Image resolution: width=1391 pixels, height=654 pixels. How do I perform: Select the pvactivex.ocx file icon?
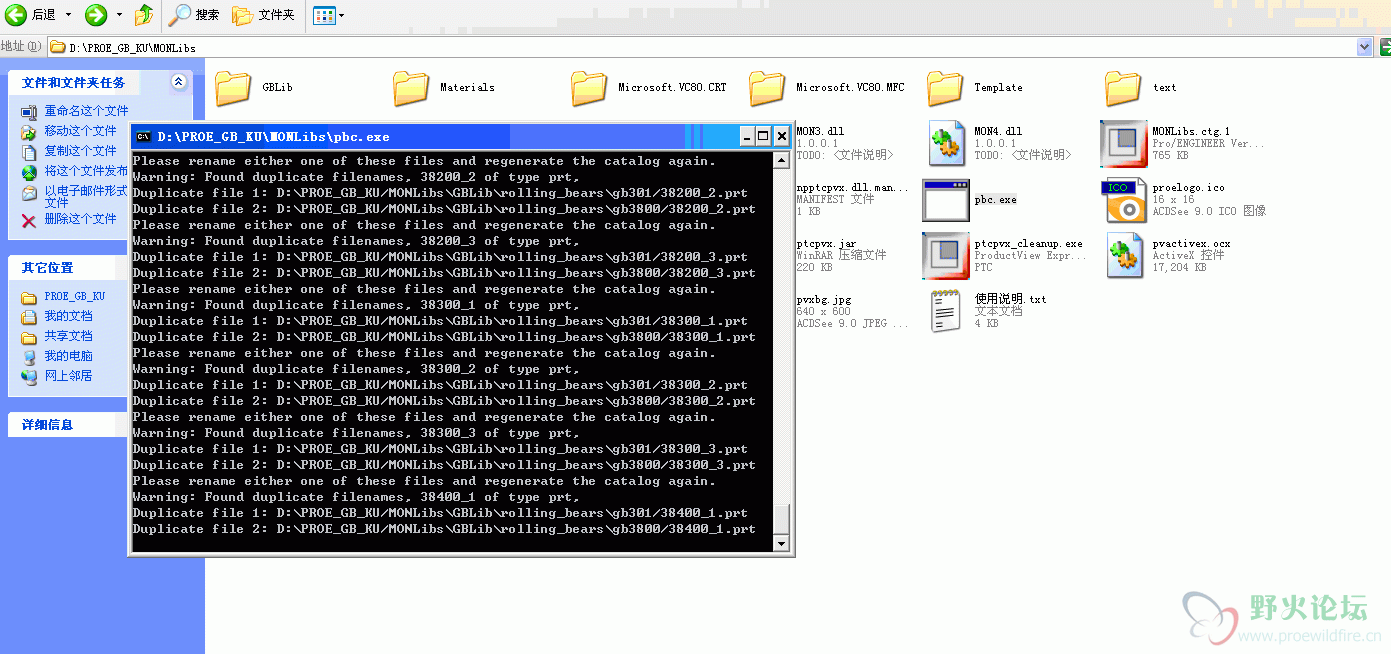tap(1123, 256)
